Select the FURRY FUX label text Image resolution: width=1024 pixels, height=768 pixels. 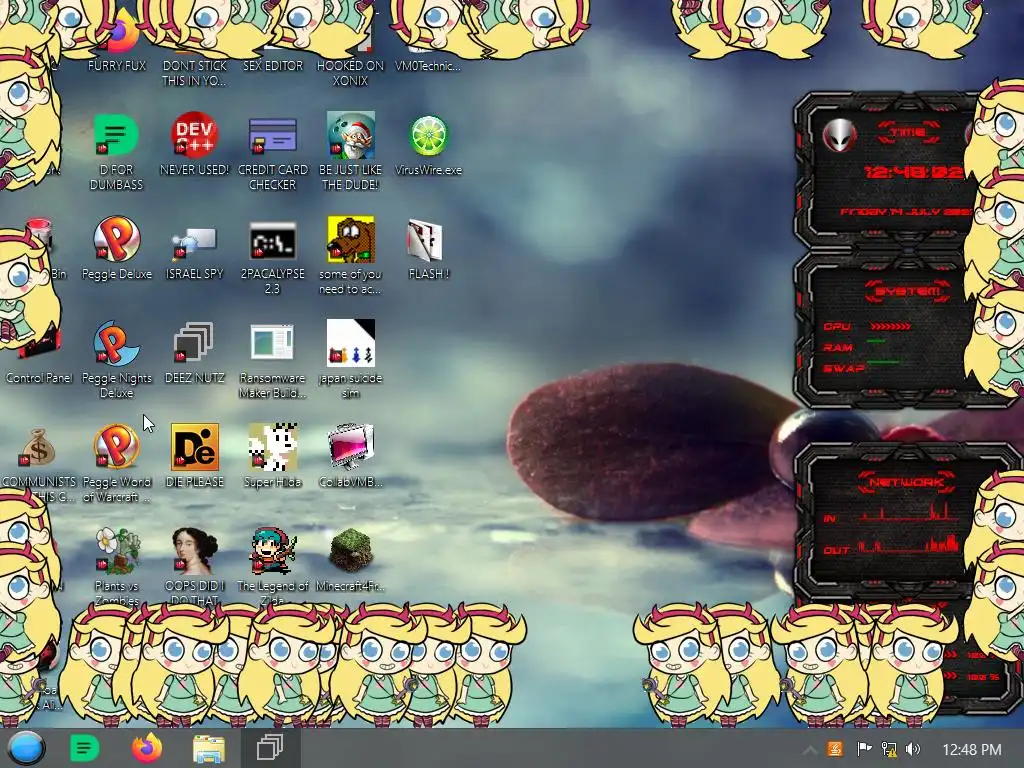click(117, 66)
